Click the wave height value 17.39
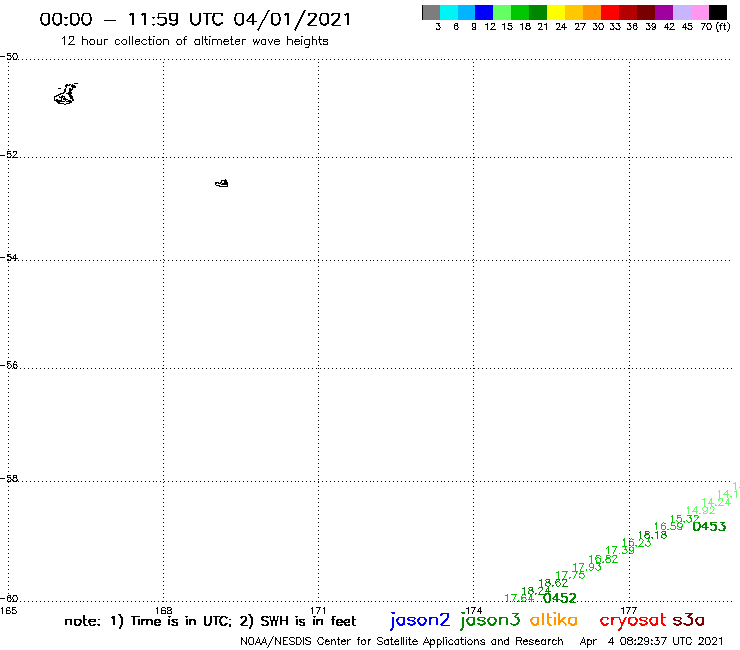This screenshot has height=650, width=740. point(620,550)
